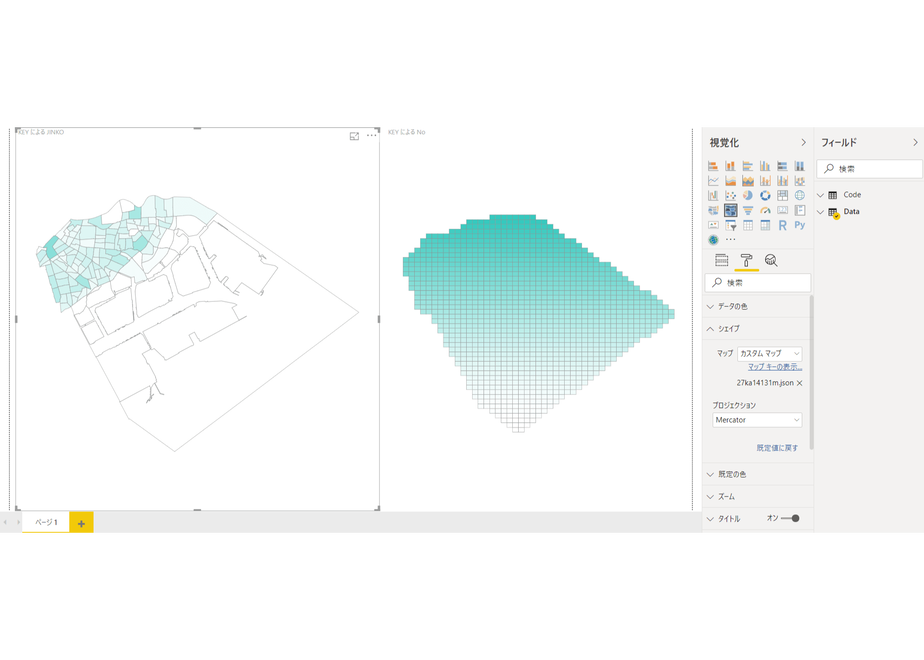Select the treemap visual
Image resolution: width=924 pixels, height=660 pixels.
(783, 195)
